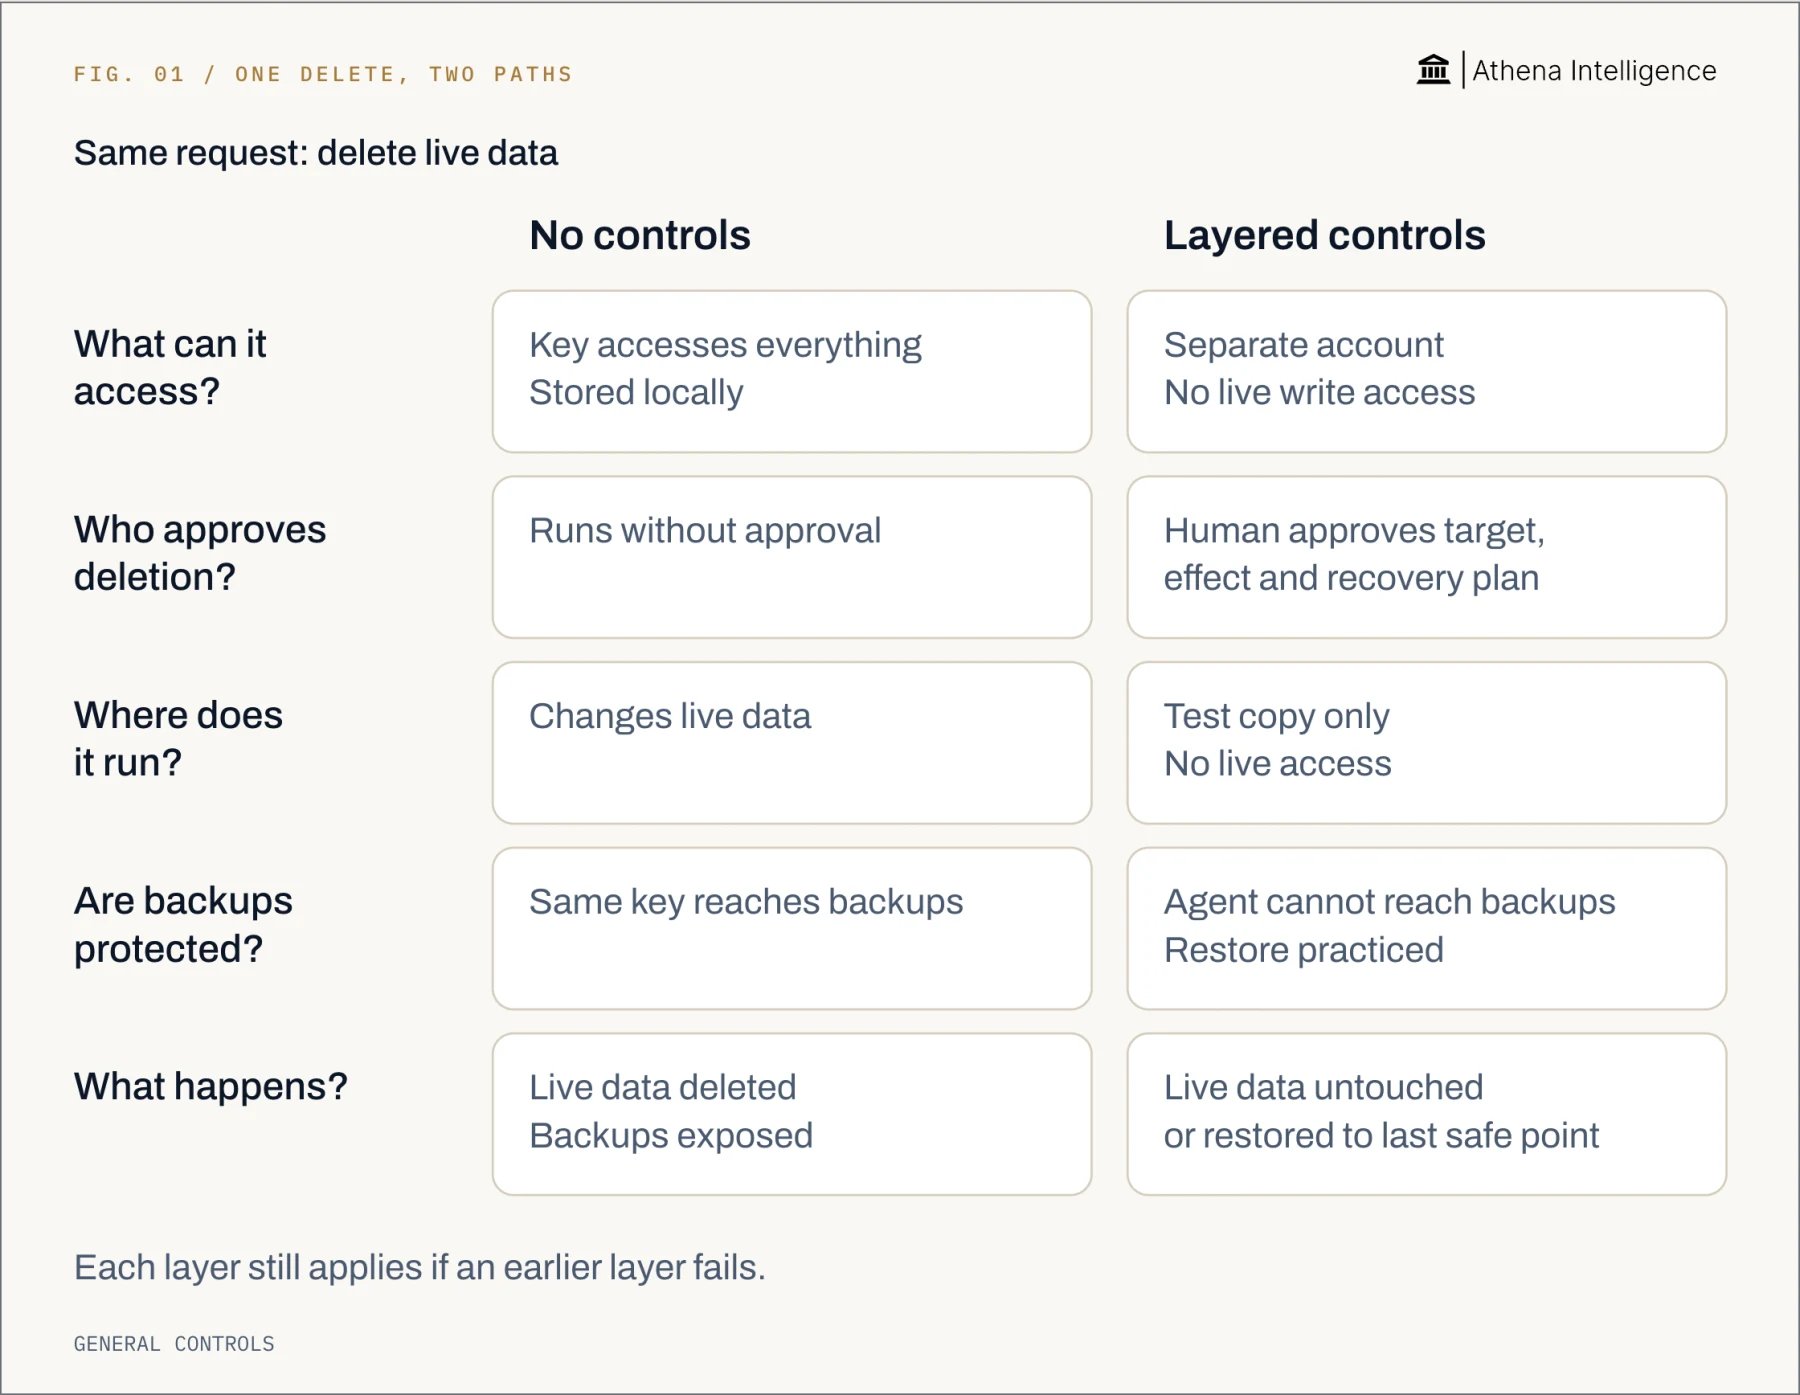Click the 'GENERAL CONTROLS' footer label
The width and height of the screenshot is (1800, 1395).
[x=174, y=1344]
